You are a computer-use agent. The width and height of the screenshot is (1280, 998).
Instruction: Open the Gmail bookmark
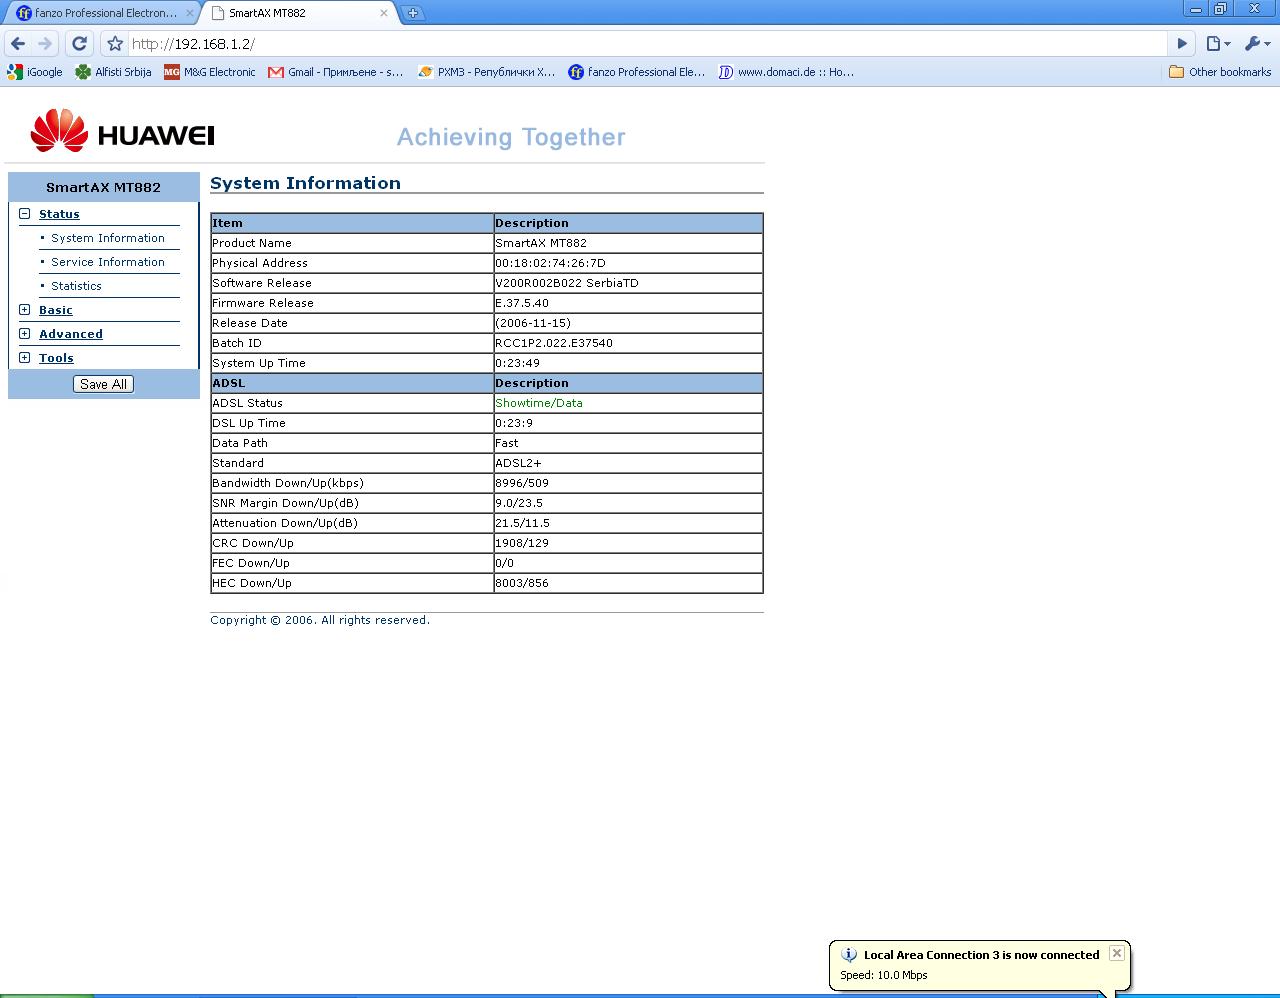pyautogui.click(x=335, y=72)
